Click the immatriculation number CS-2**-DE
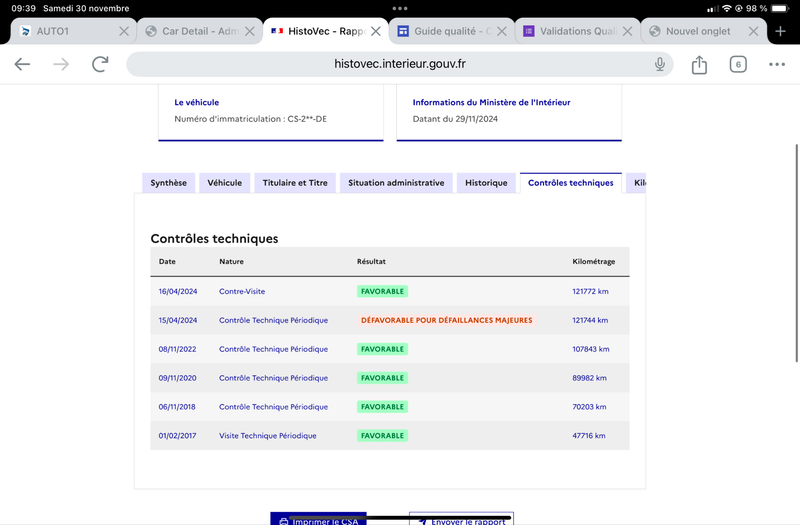 (x=307, y=119)
